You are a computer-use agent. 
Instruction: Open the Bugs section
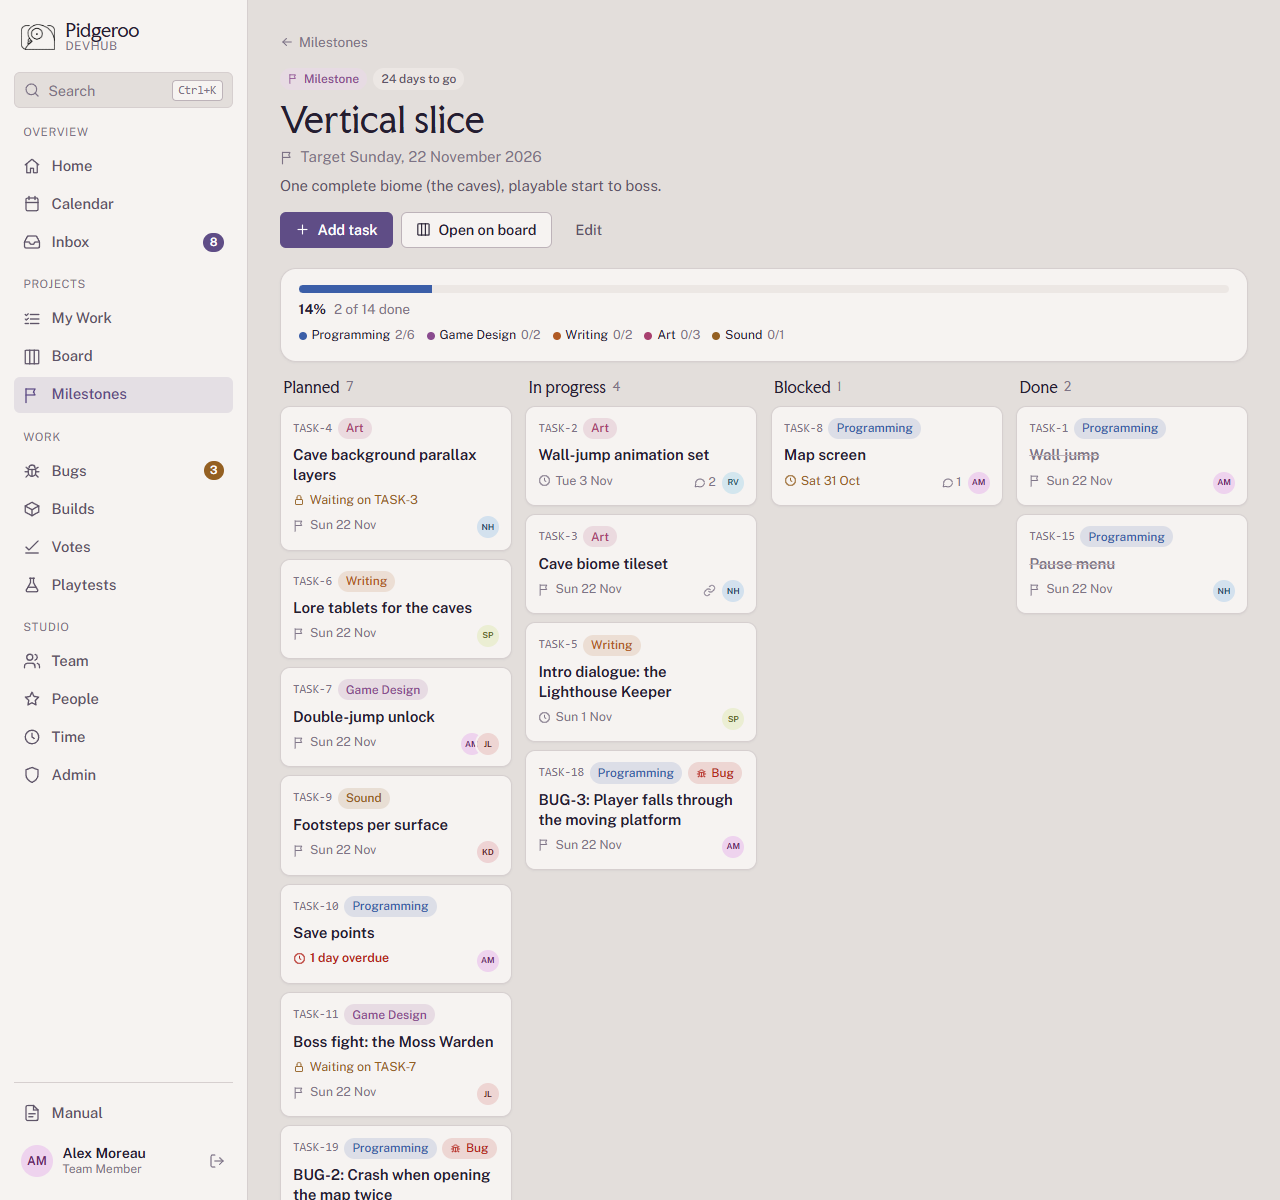click(123, 471)
